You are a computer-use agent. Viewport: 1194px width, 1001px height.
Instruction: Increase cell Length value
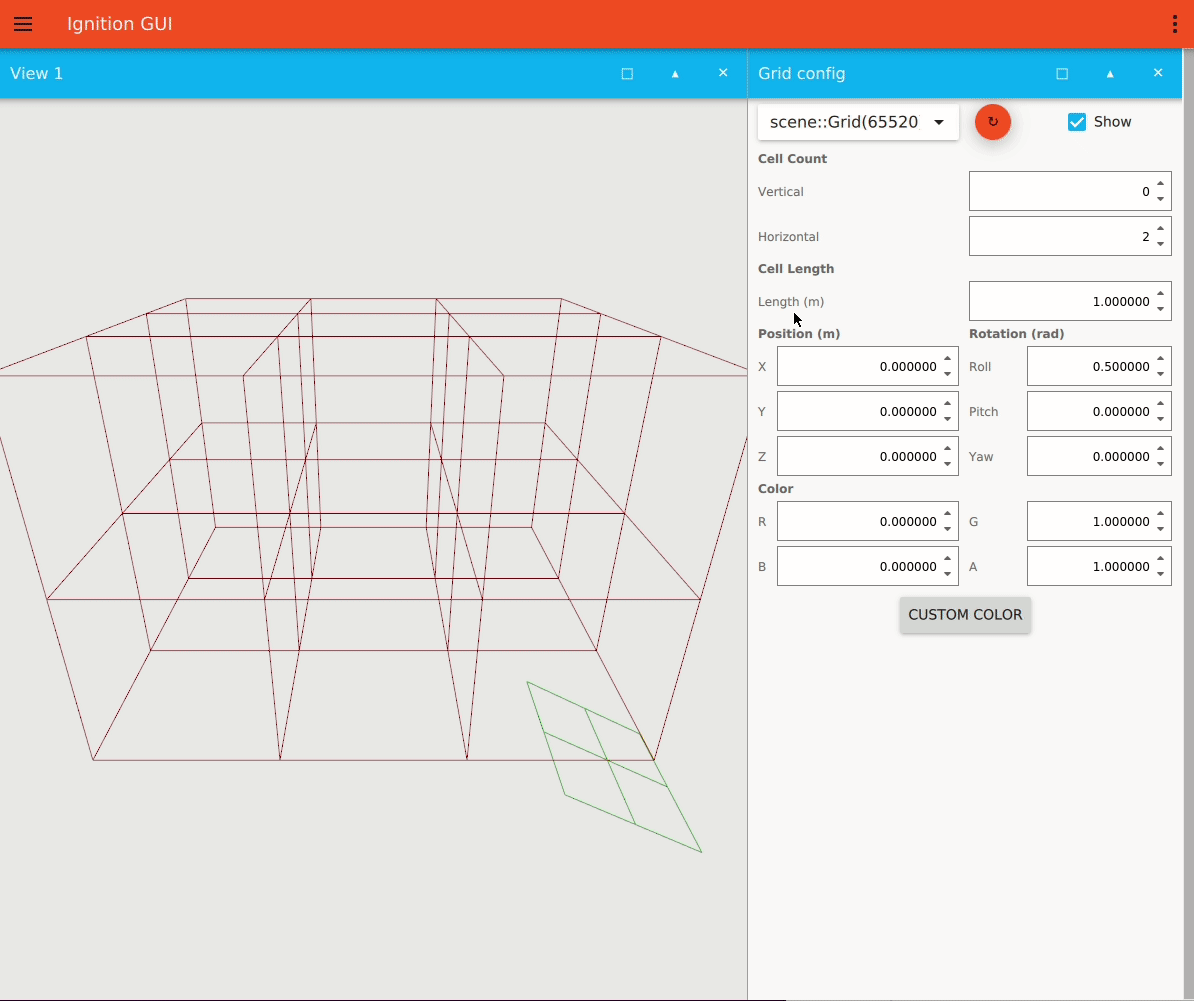coord(1160,293)
